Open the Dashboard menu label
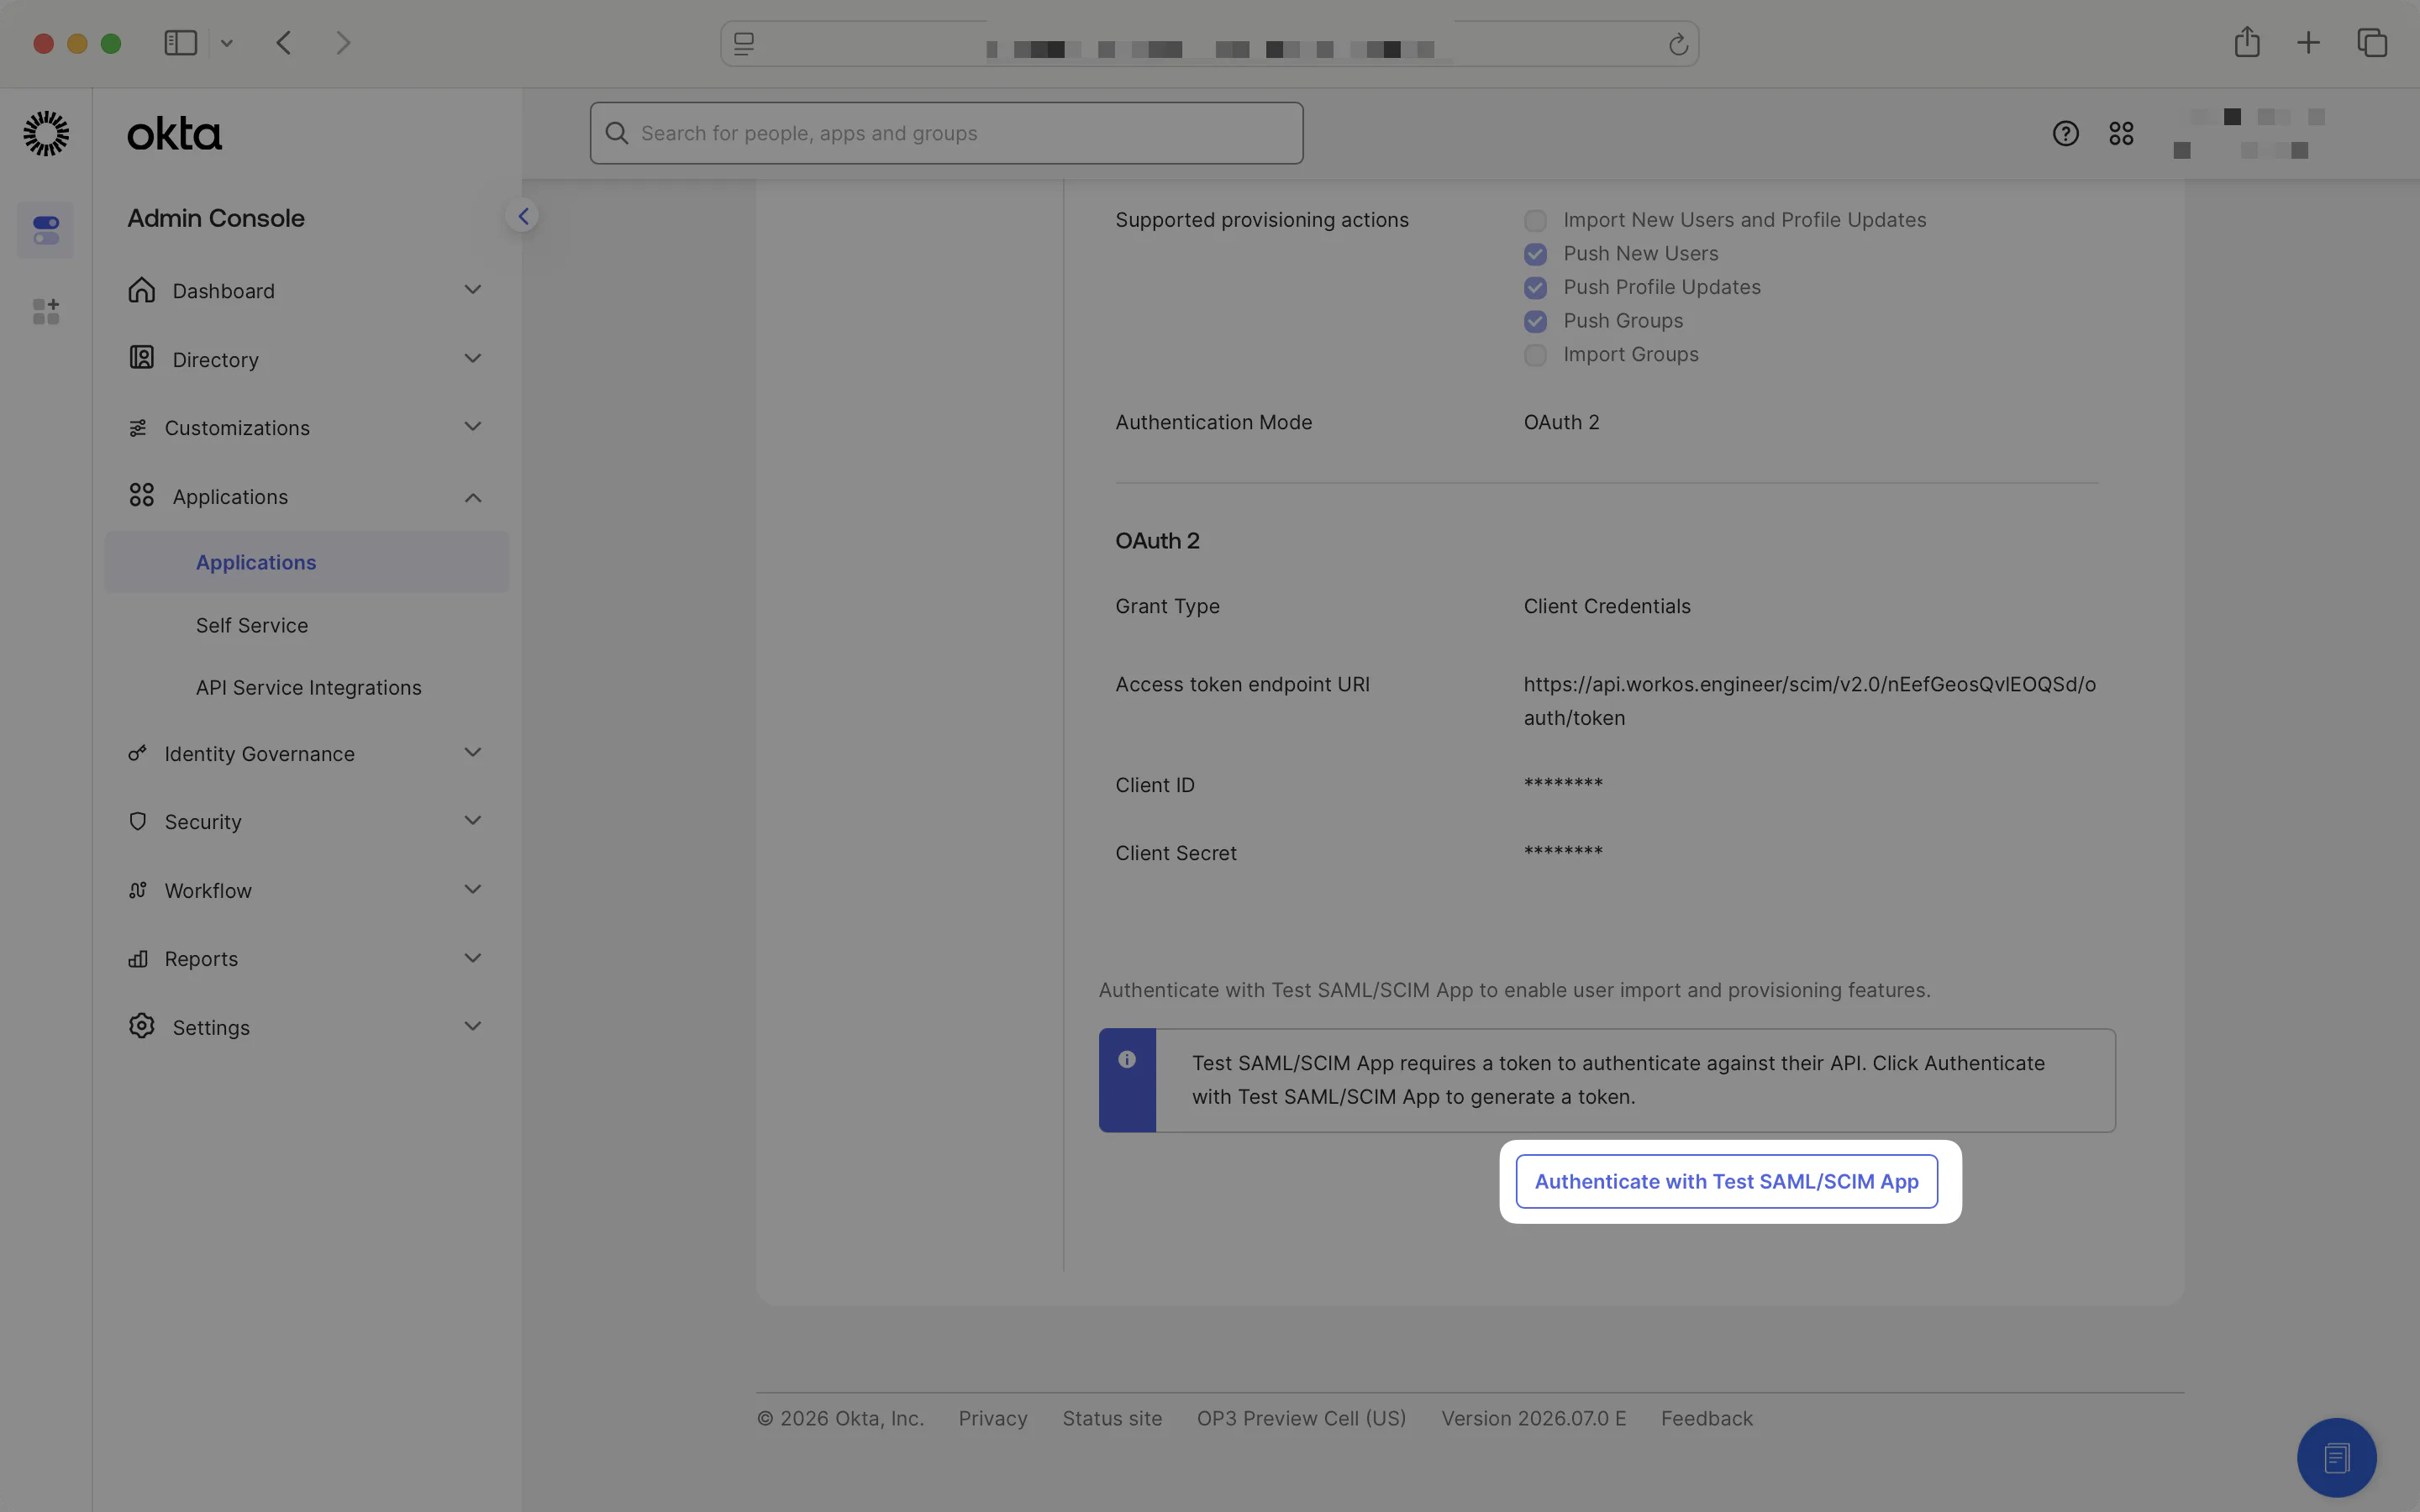The image size is (2420, 1512). click(224, 291)
